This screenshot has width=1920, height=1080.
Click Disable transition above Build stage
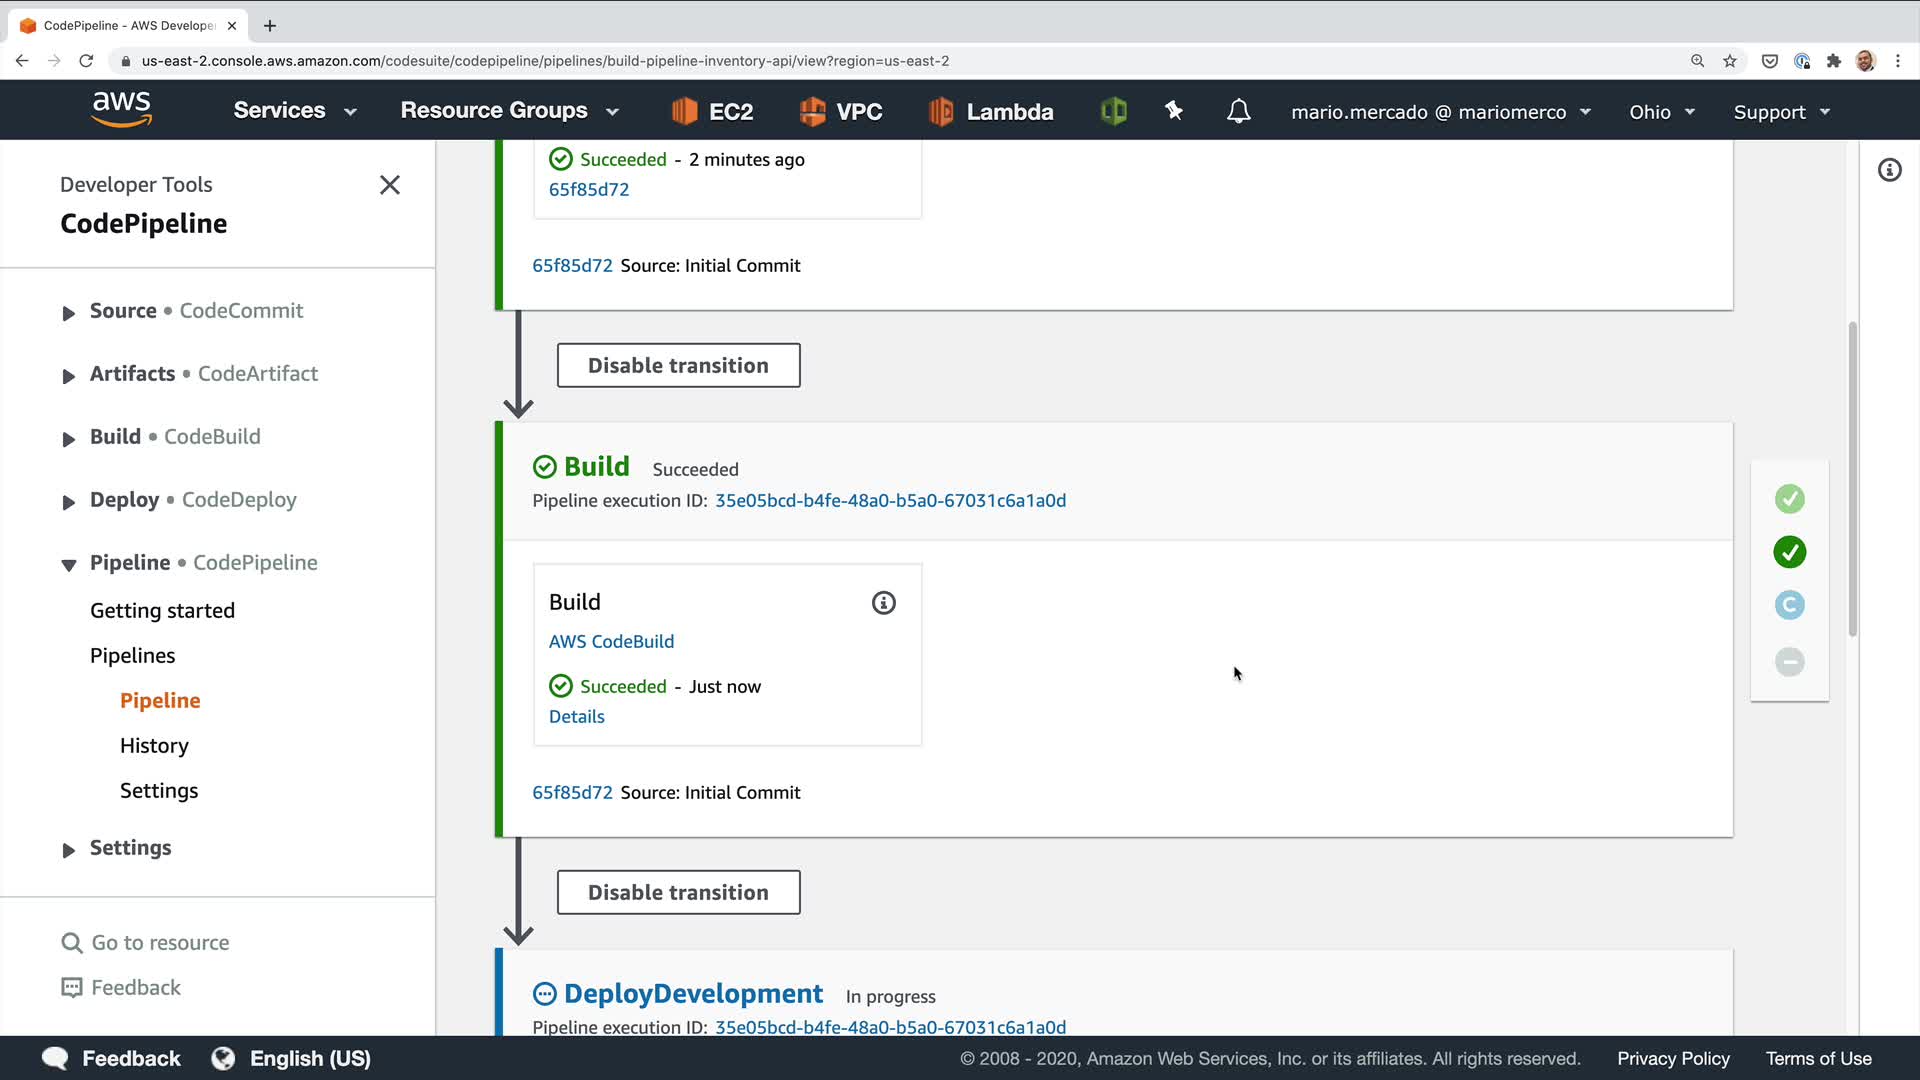tap(678, 365)
